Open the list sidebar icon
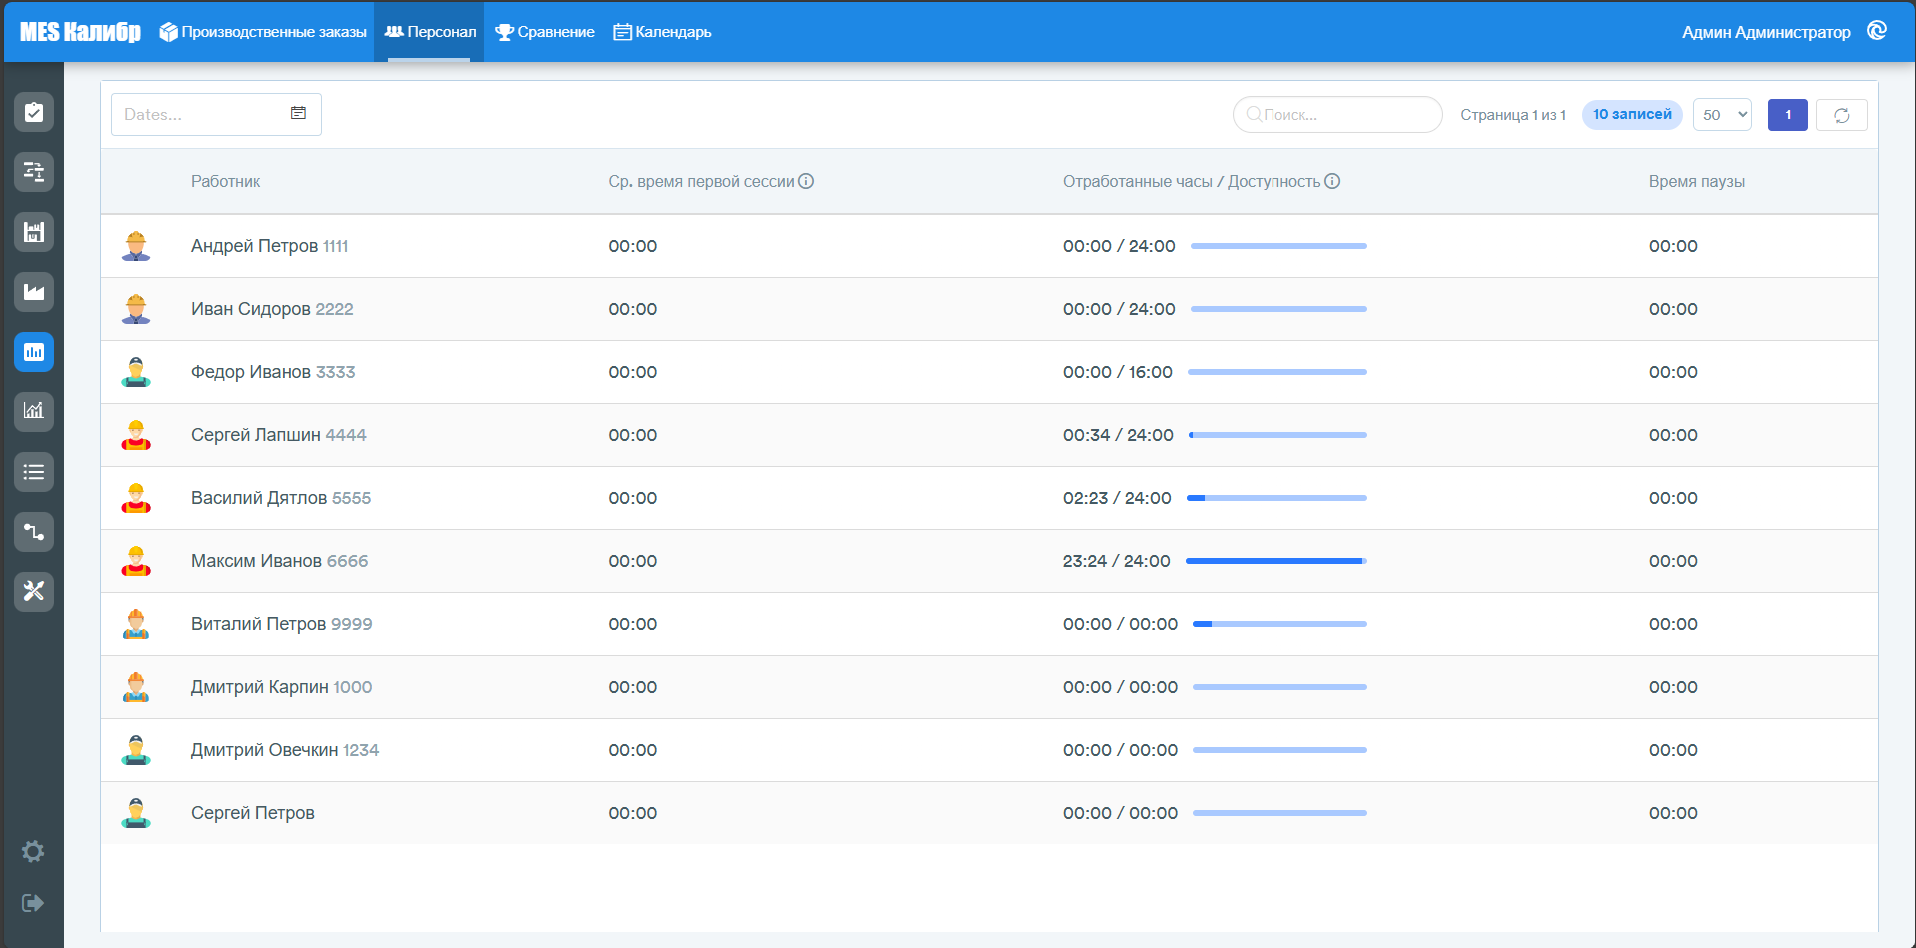This screenshot has width=1916, height=948. pyautogui.click(x=34, y=472)
